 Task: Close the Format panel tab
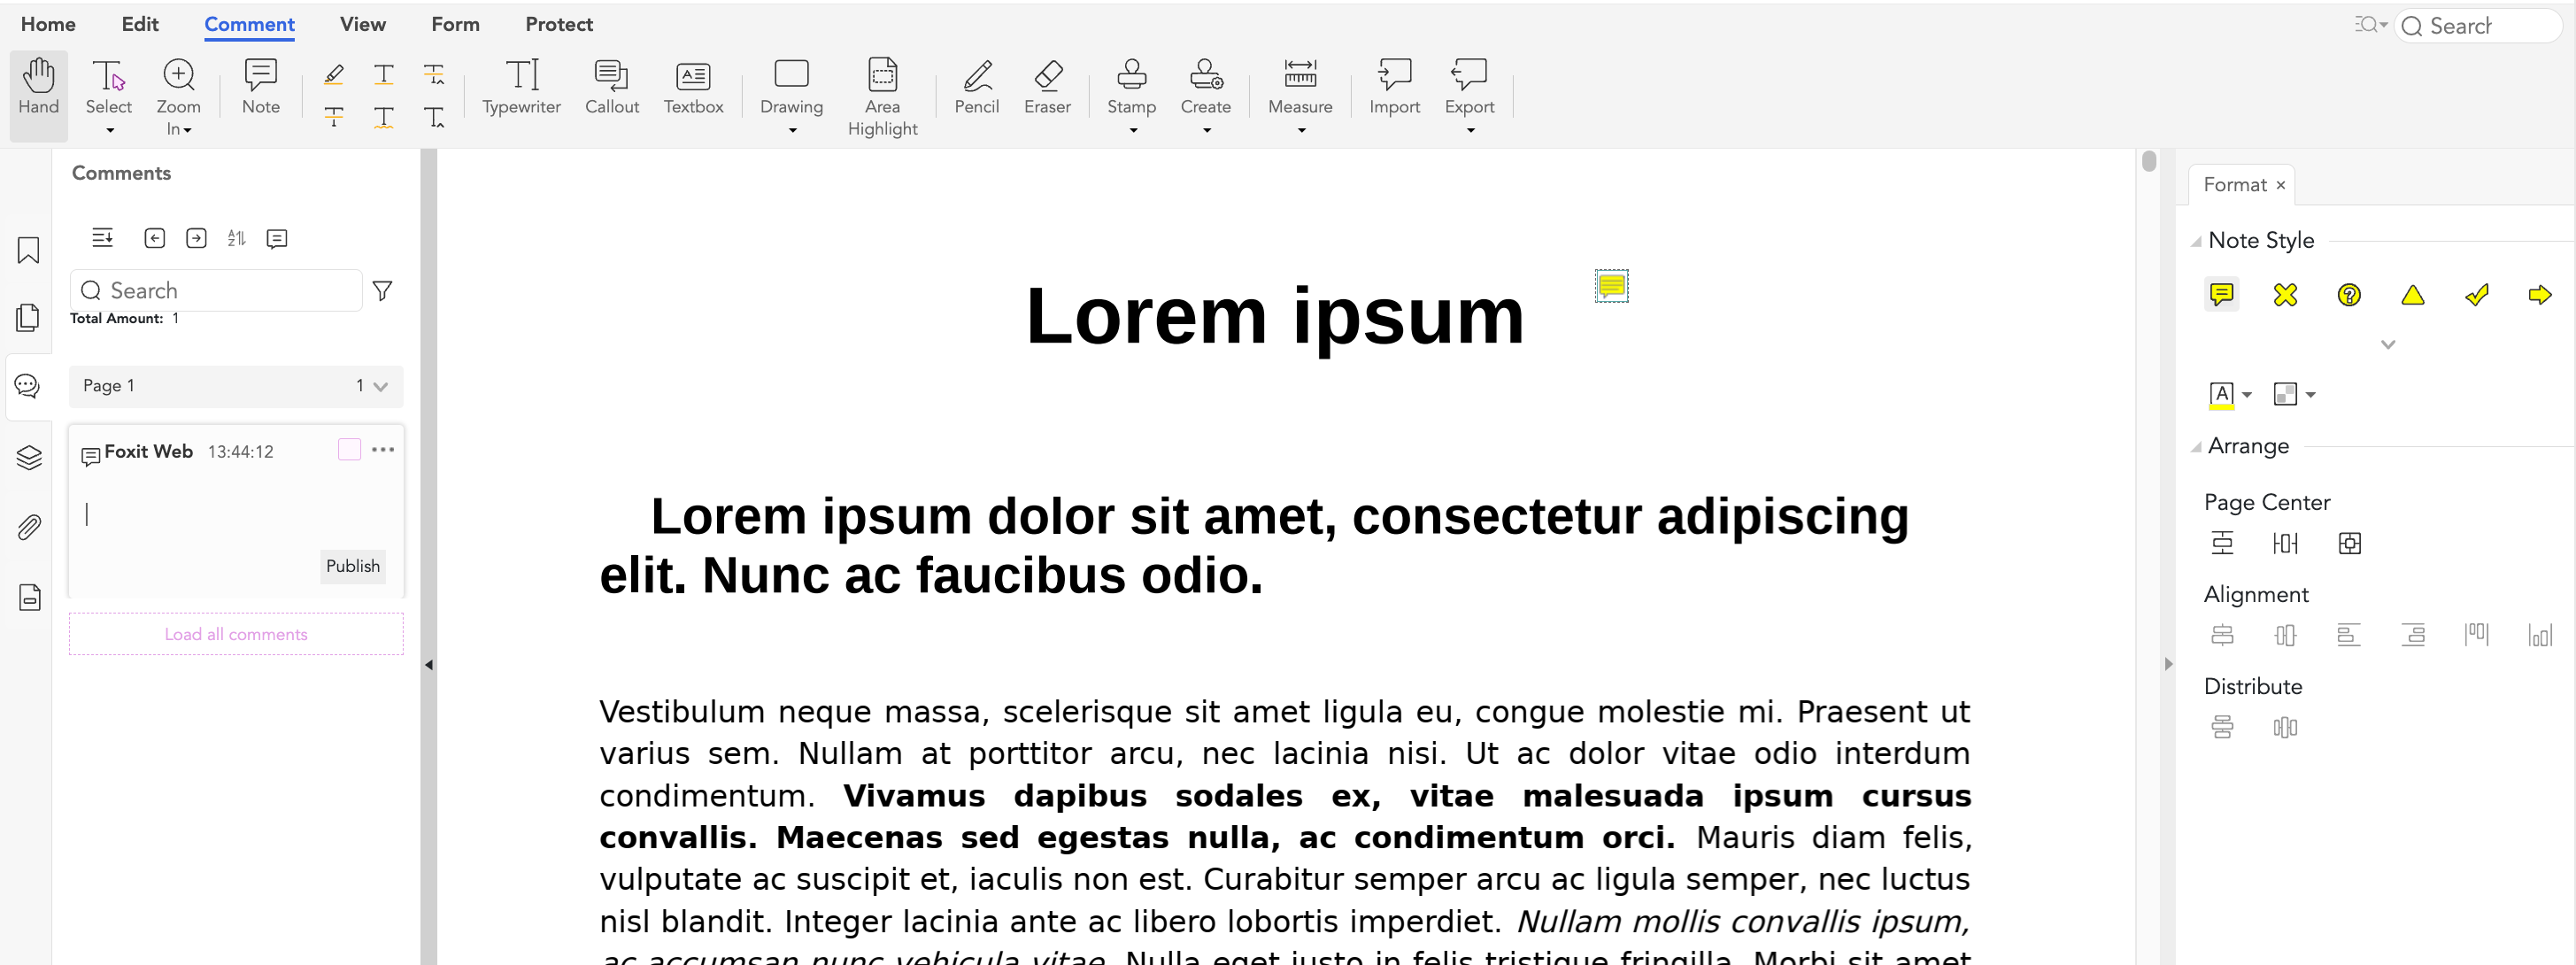[x=2281, y=186]
